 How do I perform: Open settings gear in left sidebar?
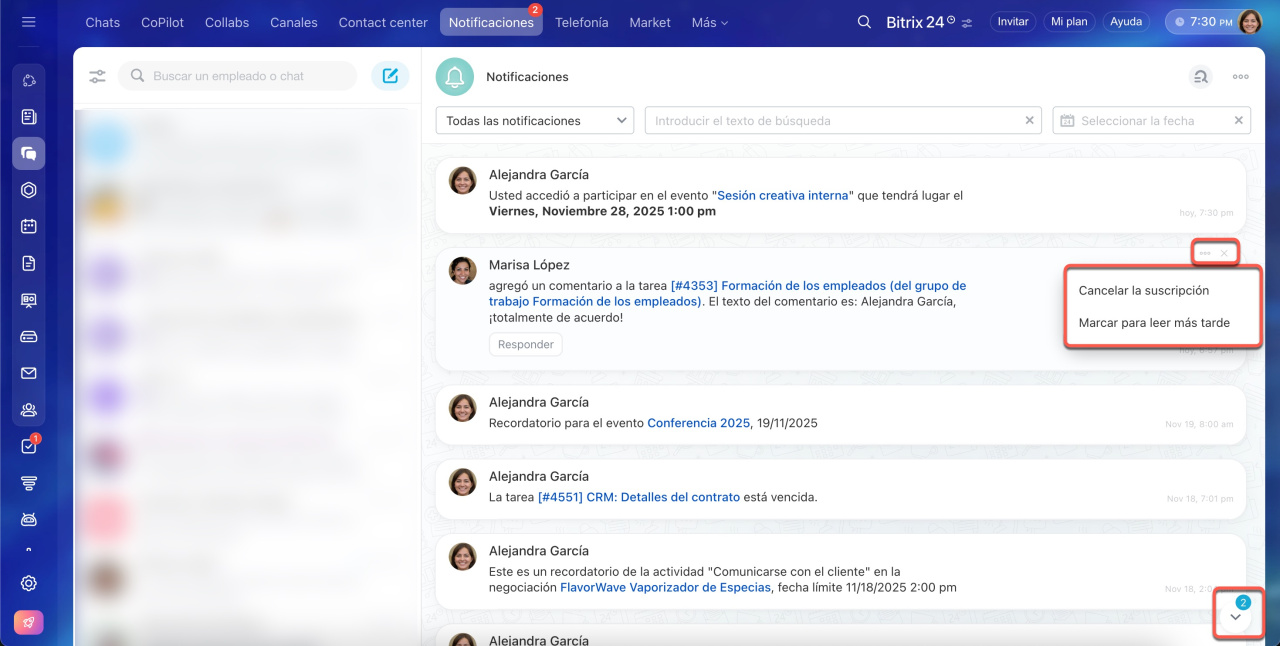(x=29, y=583)
